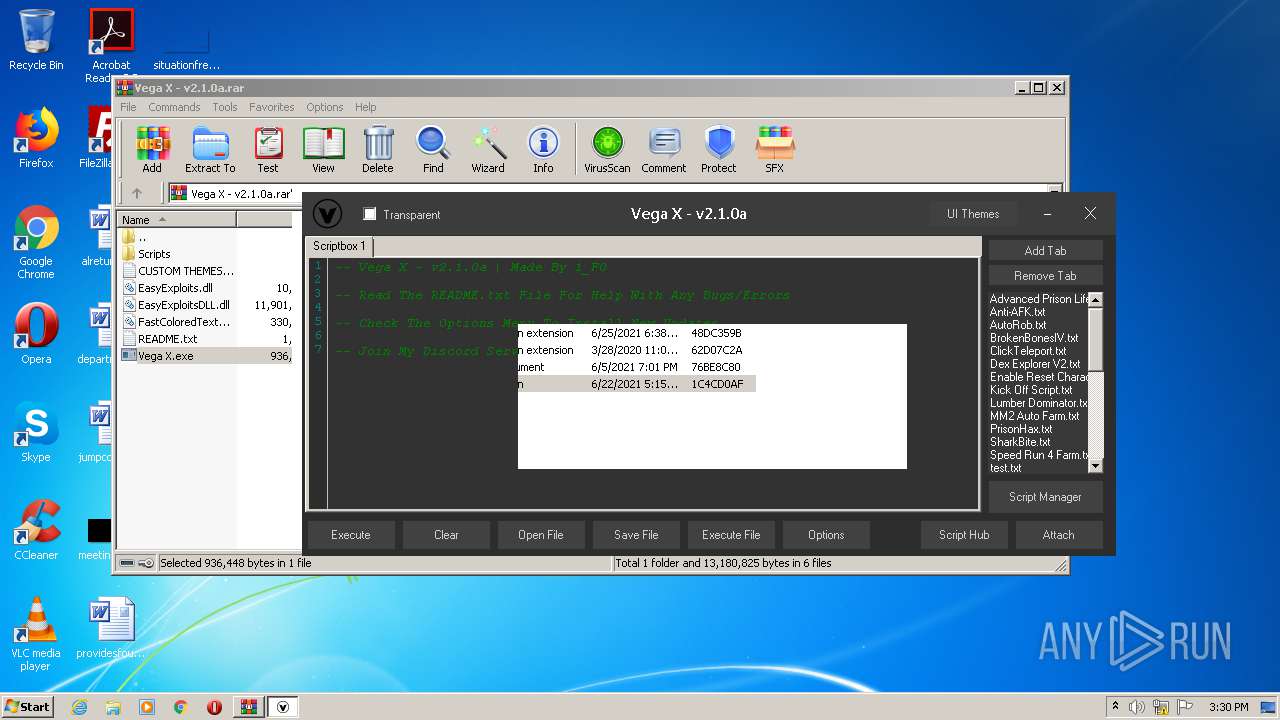Open Firefox desktop shortcut
This screenshot has width=1280, height=720.
[x=36, y=138]
